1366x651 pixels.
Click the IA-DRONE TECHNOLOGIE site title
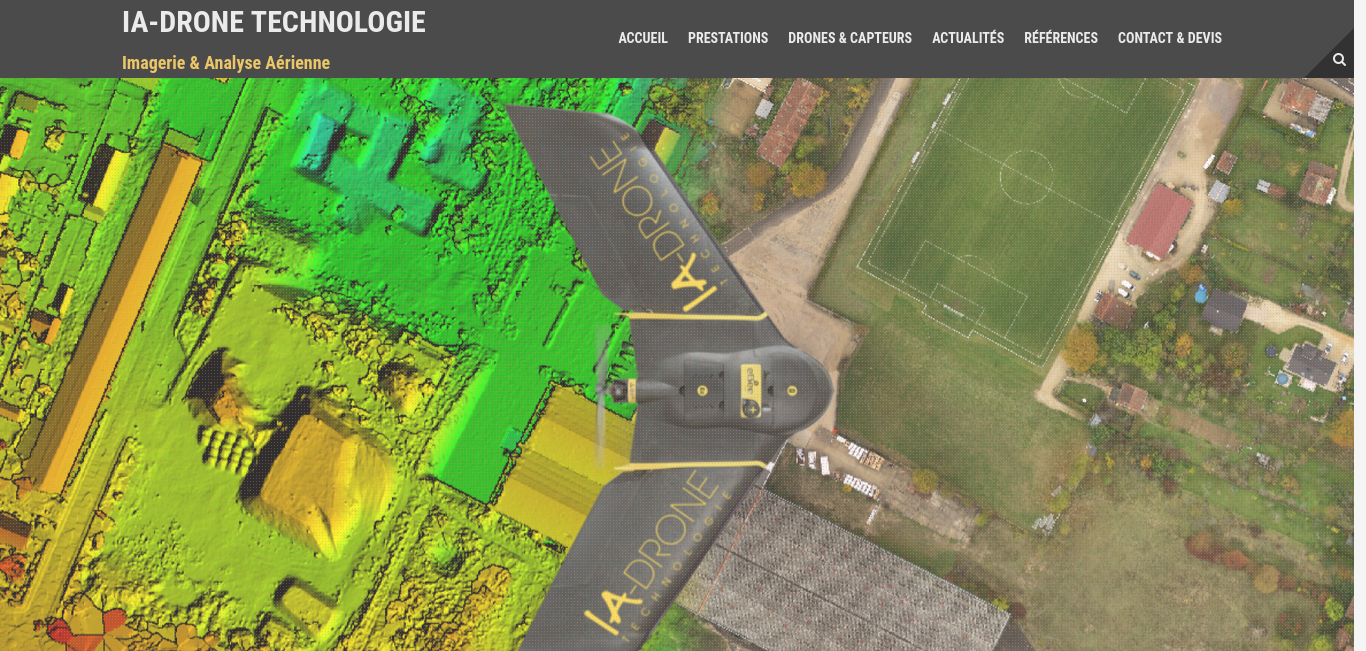click(274, 22)
